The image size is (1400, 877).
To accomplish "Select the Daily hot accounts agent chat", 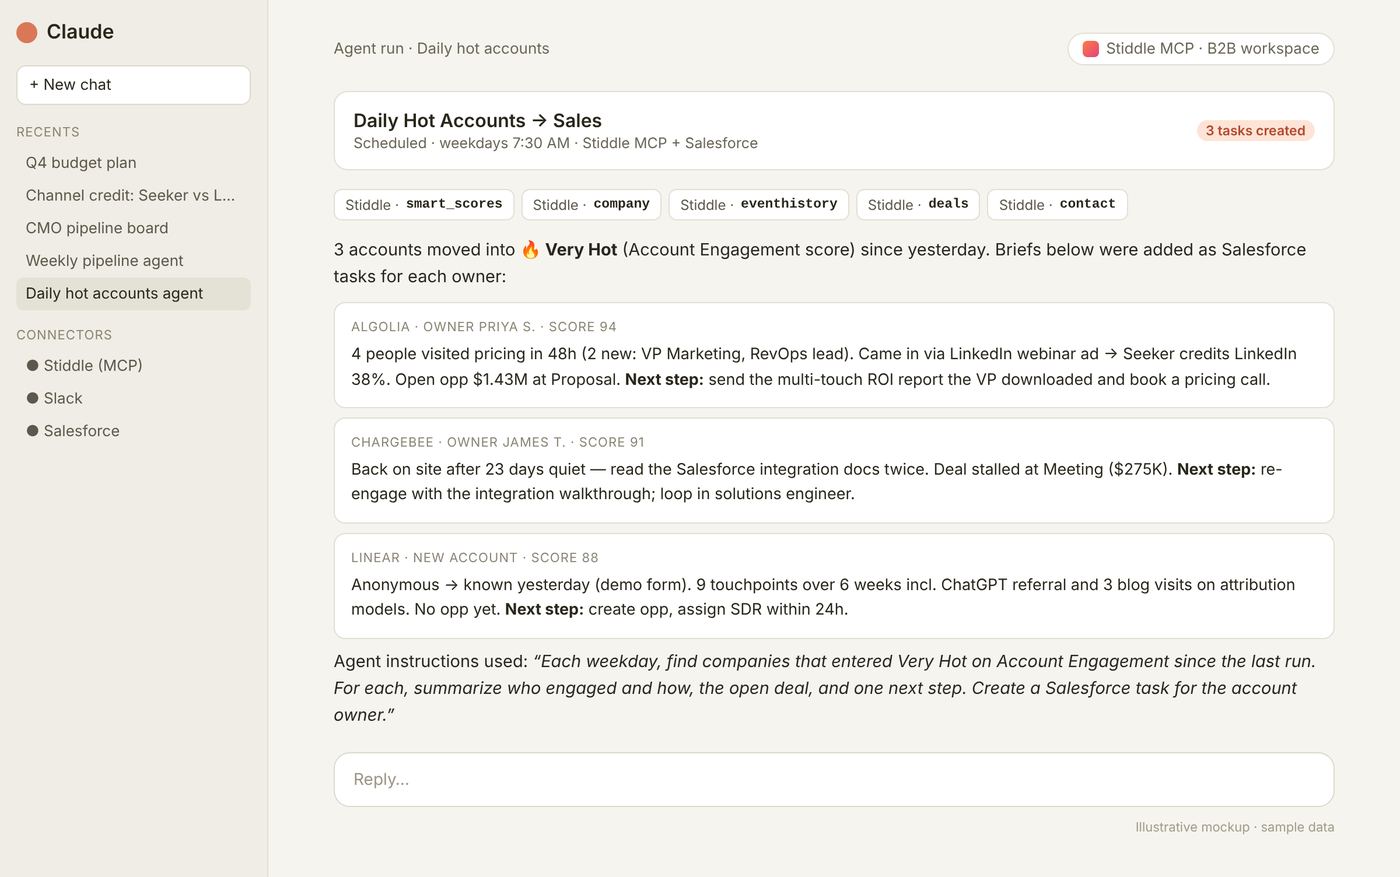I will pos(133,294).
